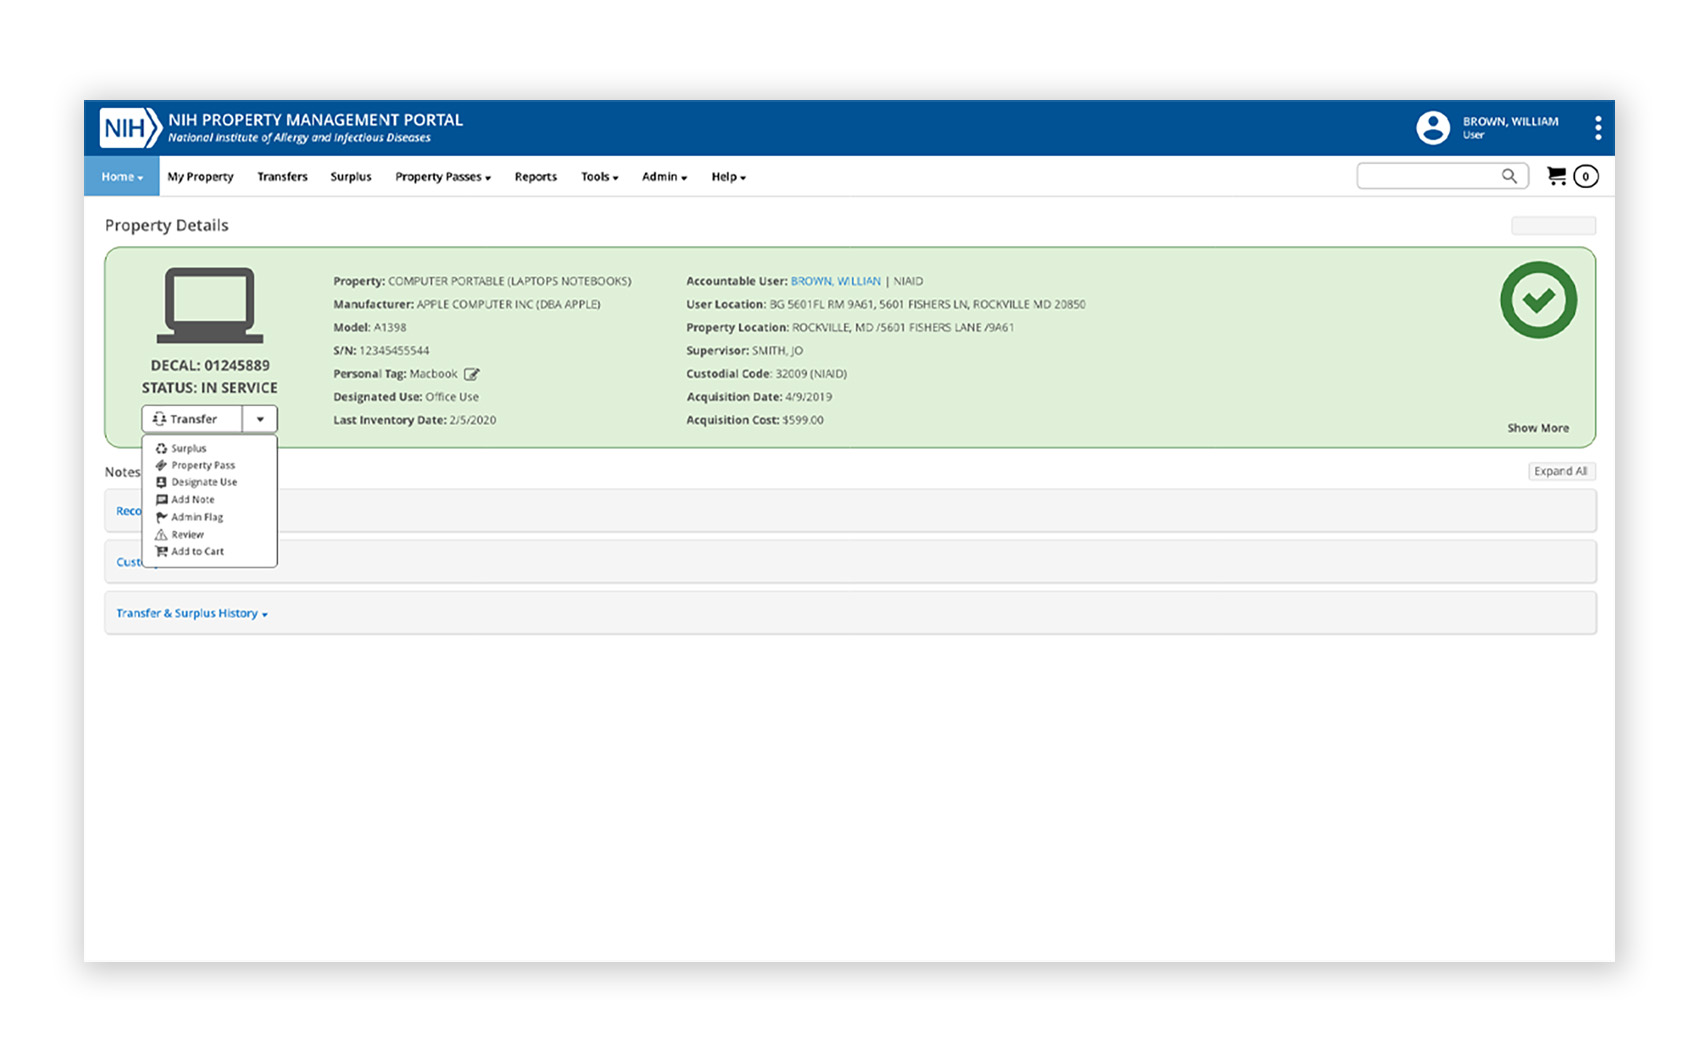Open the Property Passes dropdown in the navbar
Image resolution: width=1699 pixels, height=1062 pixels.
tap(442, 177)
